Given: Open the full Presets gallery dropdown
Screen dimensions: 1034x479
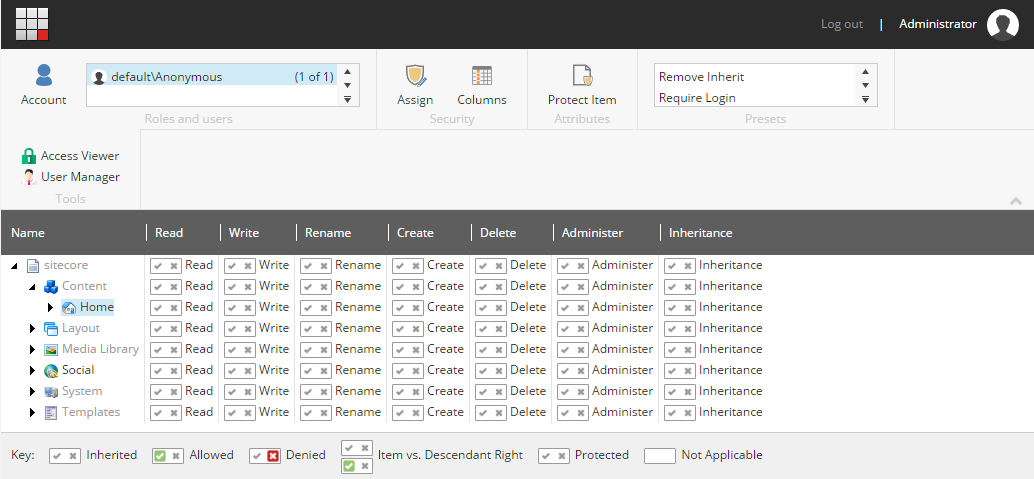Looking at the screenshot, I should tap(865, 99).
